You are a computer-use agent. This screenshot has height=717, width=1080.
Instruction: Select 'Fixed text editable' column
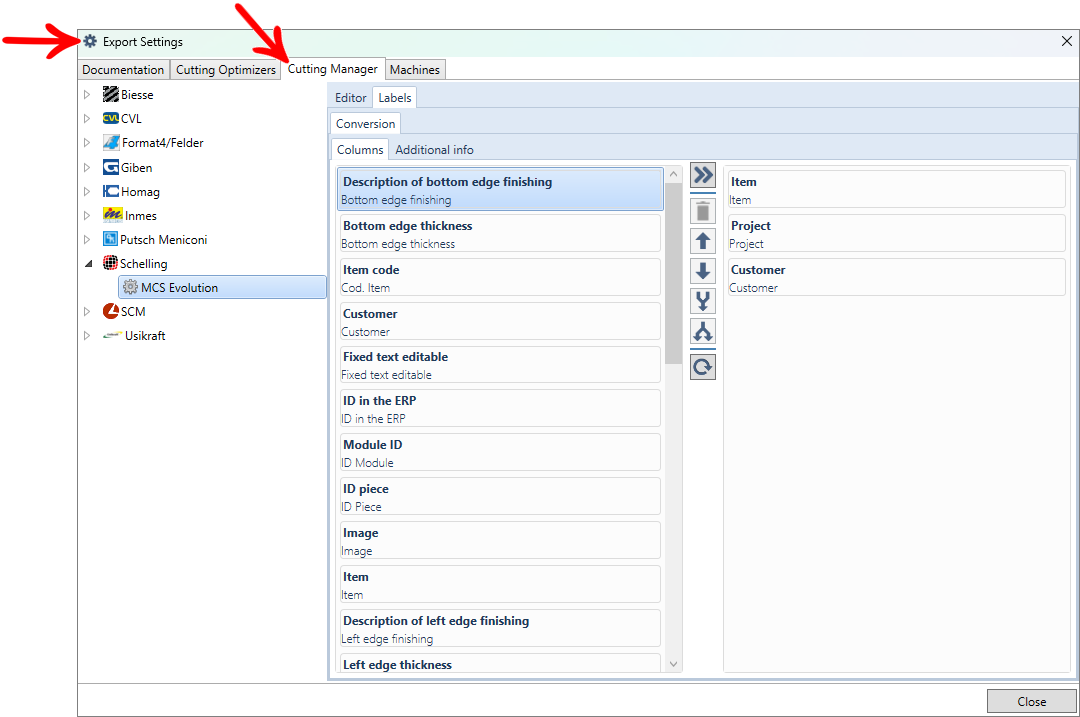click(x=501, y=365)
